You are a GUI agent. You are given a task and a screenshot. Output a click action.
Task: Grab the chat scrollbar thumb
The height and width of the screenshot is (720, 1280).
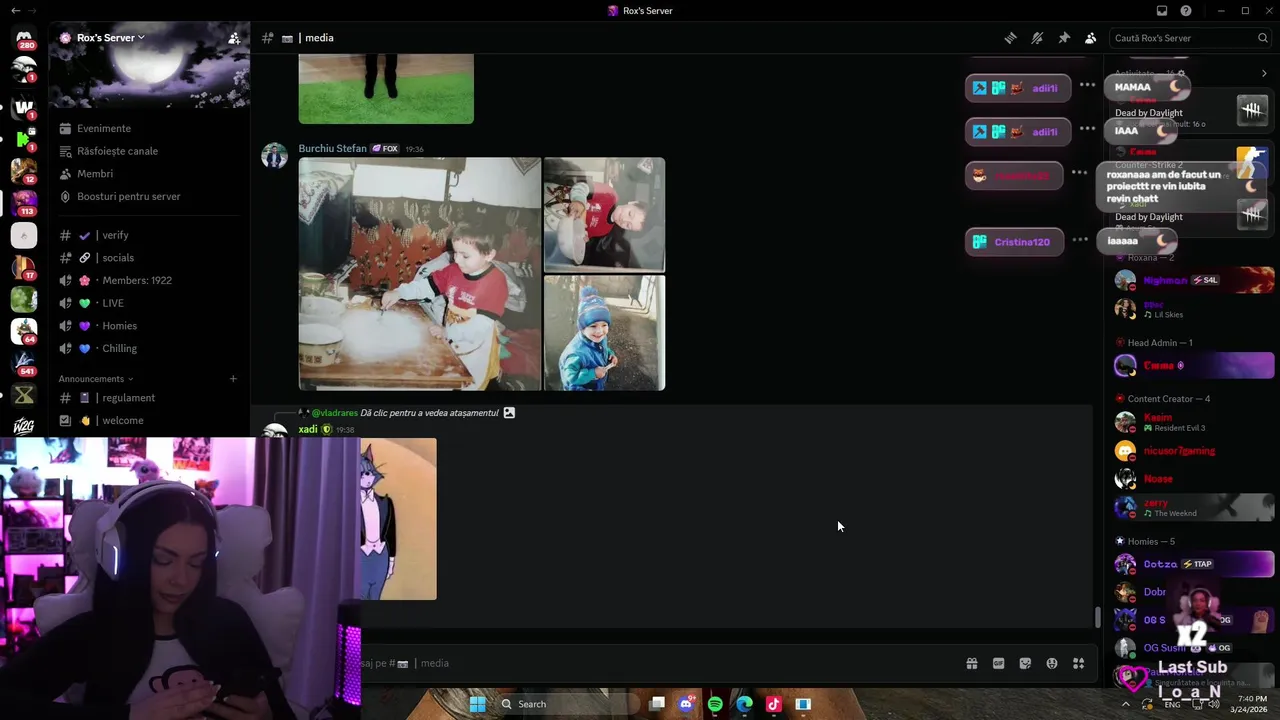point(1097,617)
